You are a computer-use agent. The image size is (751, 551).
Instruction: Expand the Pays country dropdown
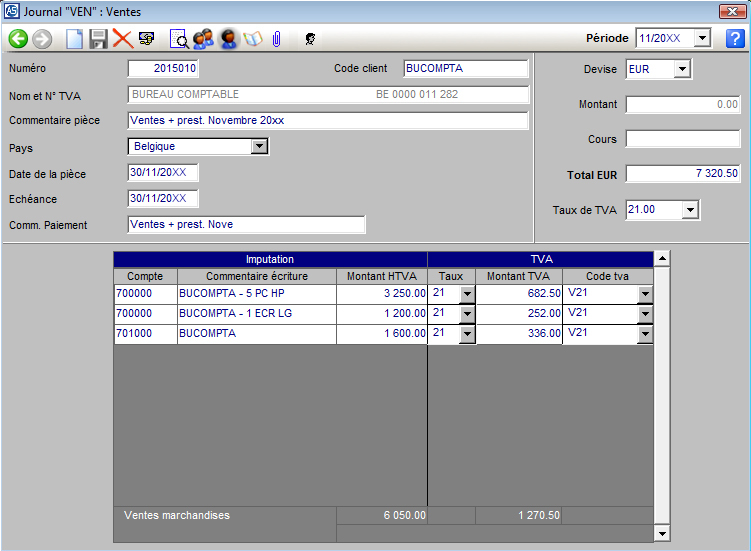pyautogui.click(x=259, y=146)
